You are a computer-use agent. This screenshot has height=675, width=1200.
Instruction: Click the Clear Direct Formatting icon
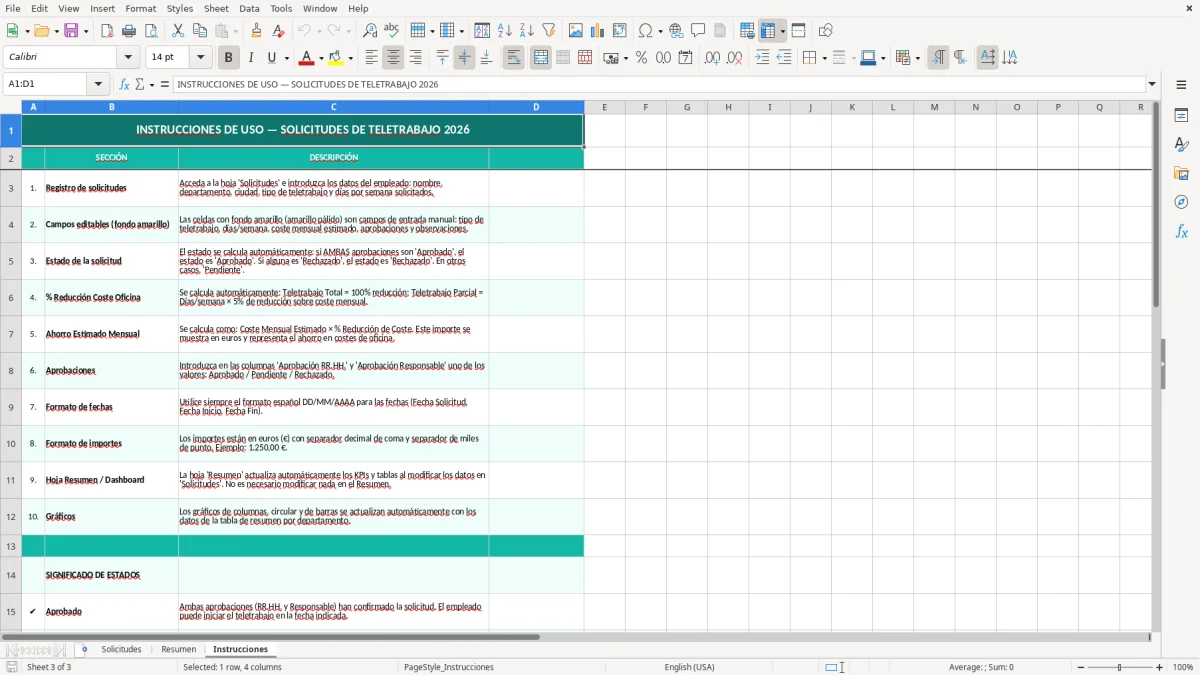[278, 31]
